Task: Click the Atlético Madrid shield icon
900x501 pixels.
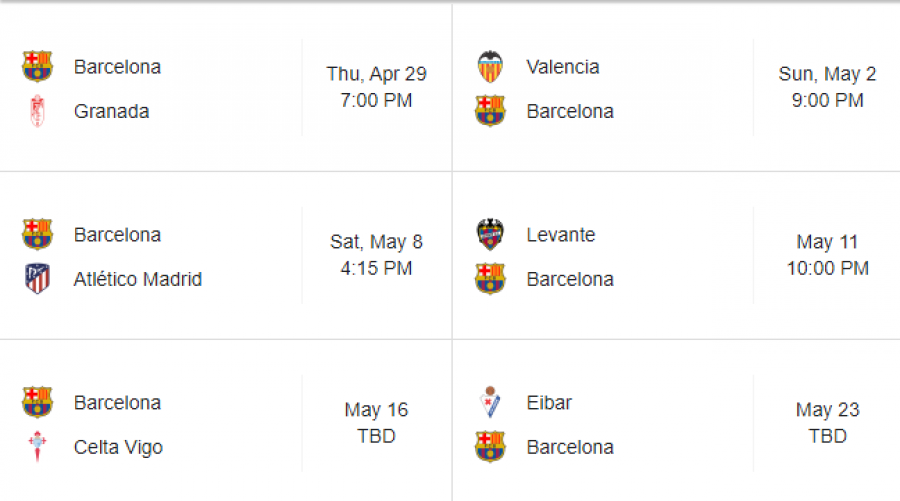Action: [x=37, y=279]
